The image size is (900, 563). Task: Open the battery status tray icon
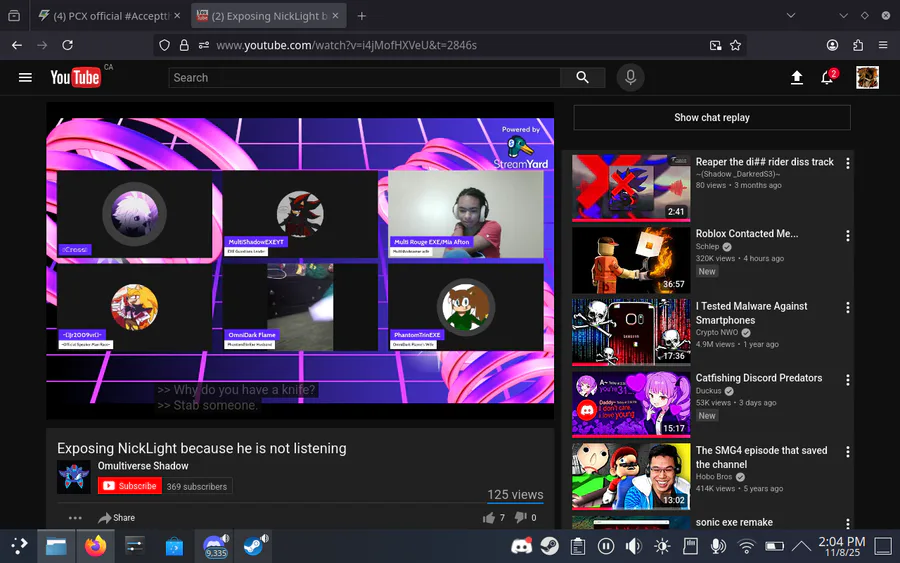pos(774,546)
